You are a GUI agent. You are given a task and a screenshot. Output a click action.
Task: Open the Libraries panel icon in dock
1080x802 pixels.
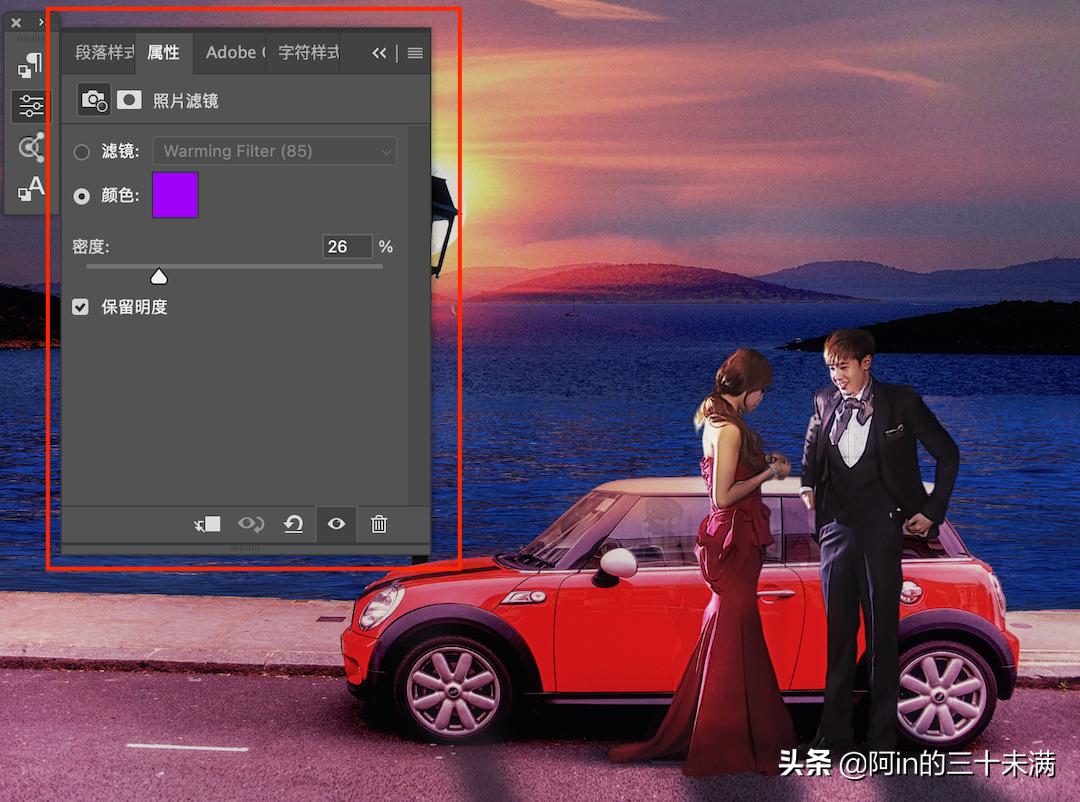pyautogui.click(x=30, y=147)
